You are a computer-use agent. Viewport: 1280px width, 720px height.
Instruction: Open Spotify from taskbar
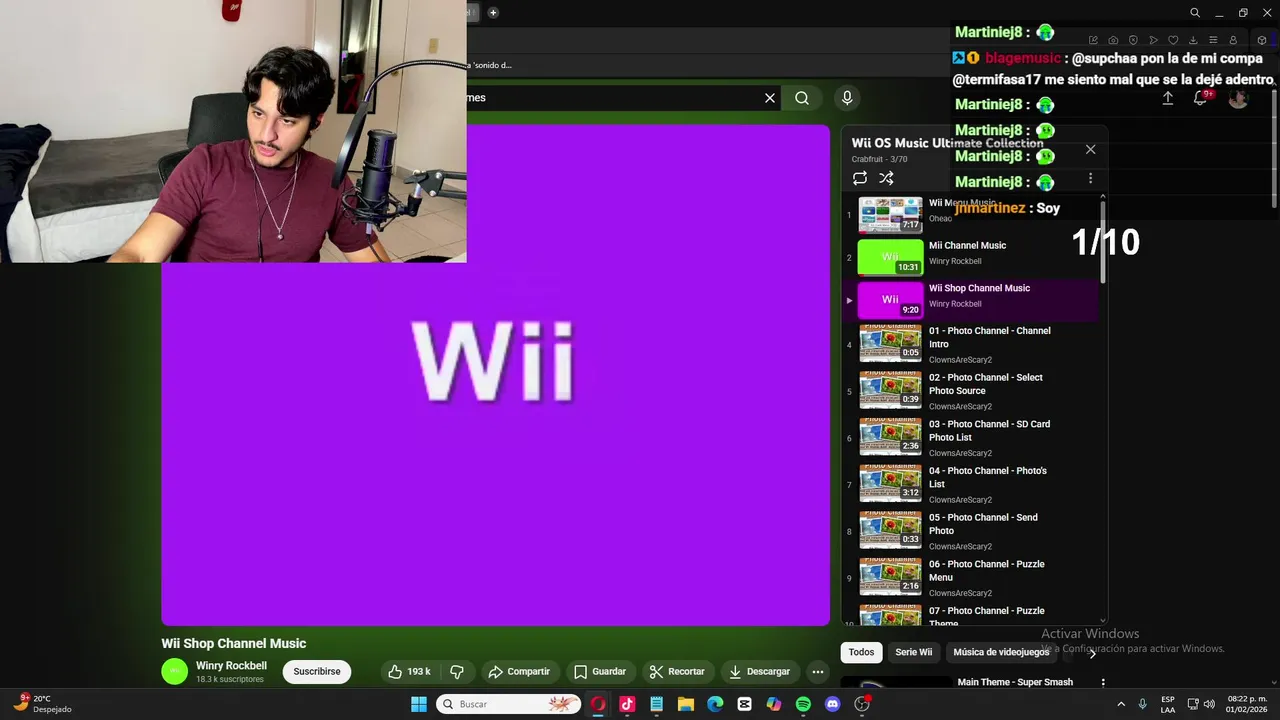(803, 704)
